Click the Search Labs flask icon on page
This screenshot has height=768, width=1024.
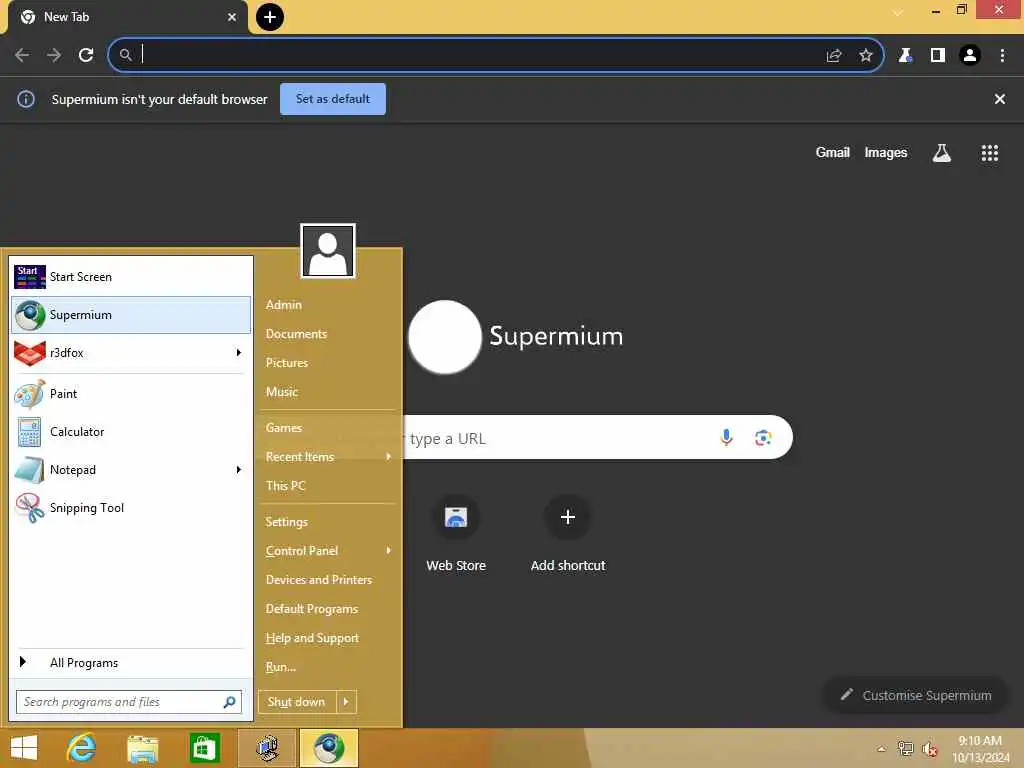coord(941,153)
